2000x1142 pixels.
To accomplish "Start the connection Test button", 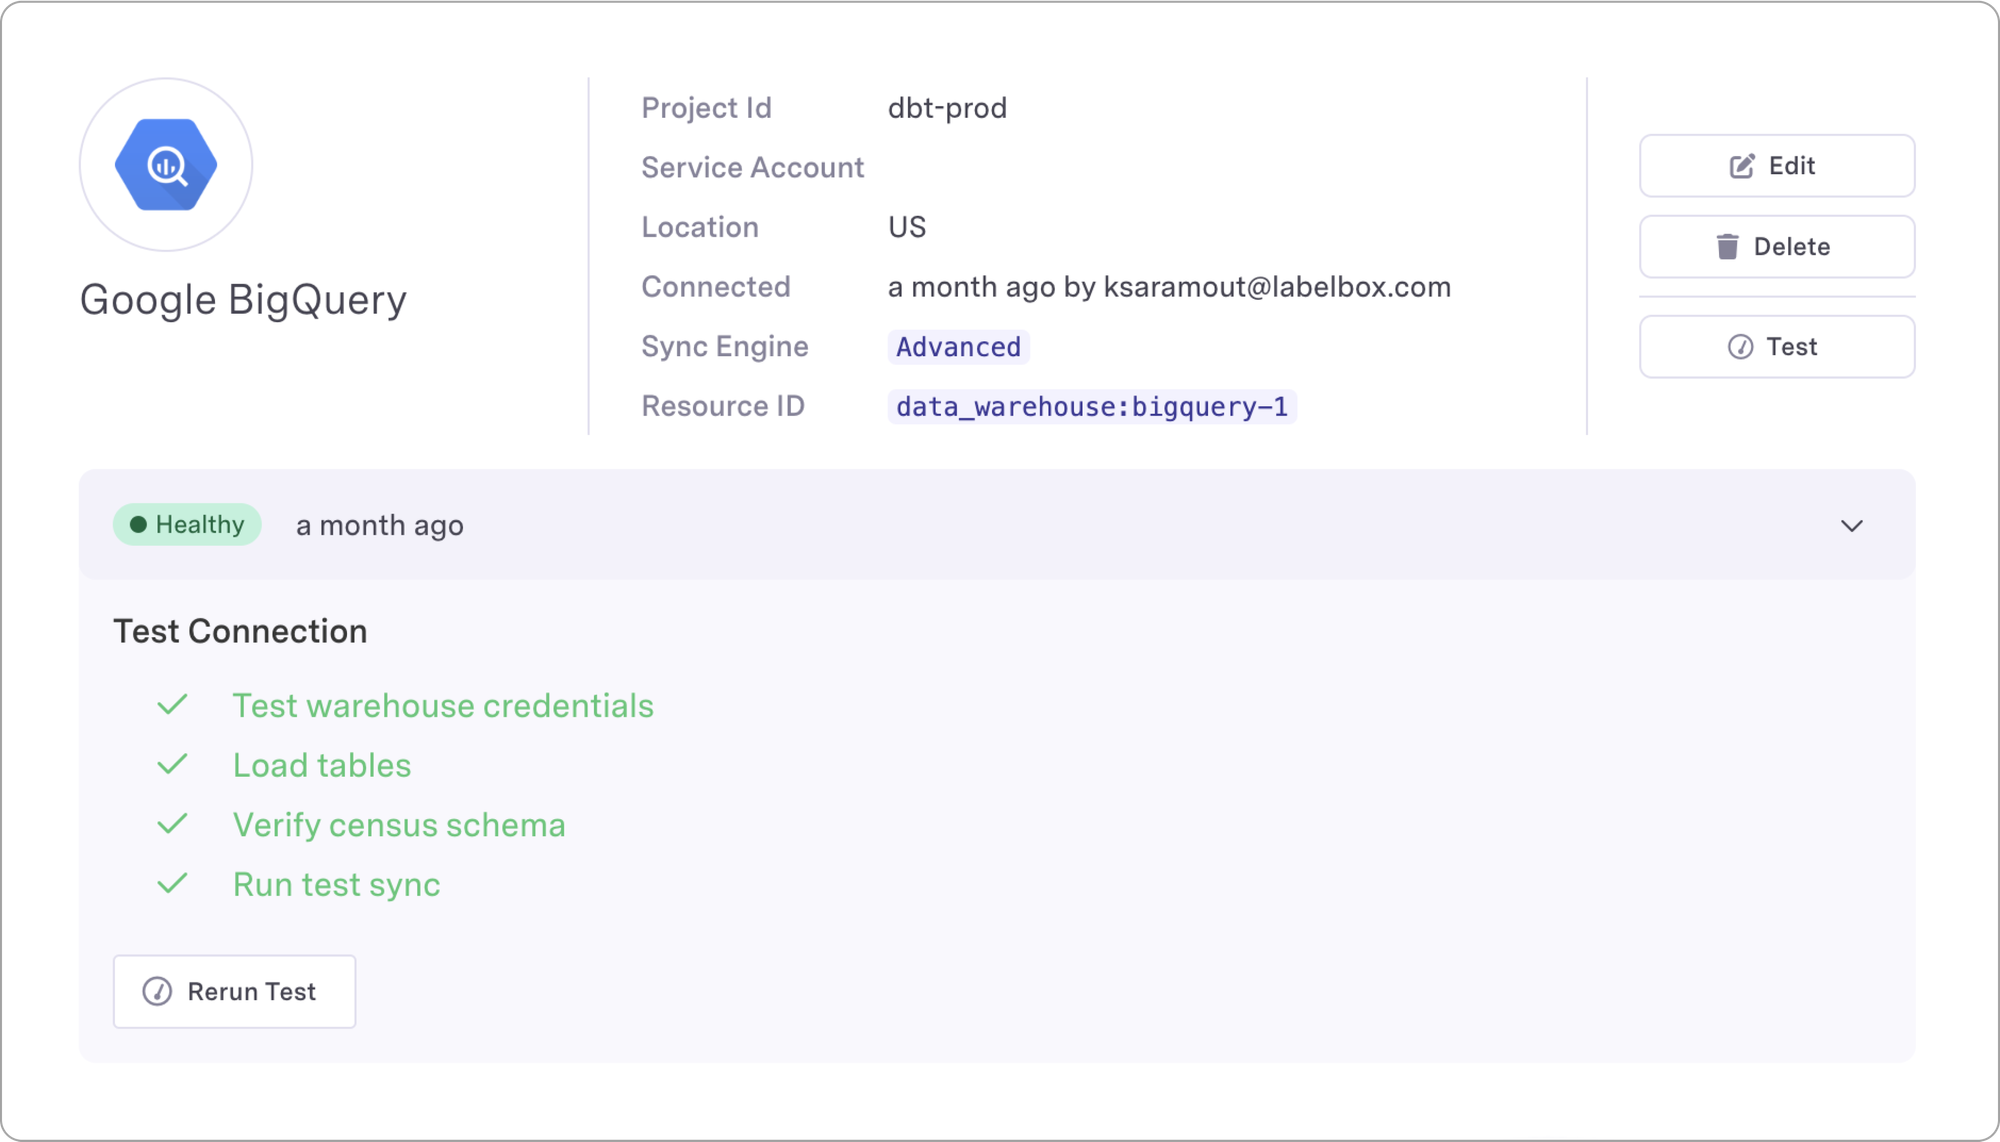I will tap(1776, 347).
